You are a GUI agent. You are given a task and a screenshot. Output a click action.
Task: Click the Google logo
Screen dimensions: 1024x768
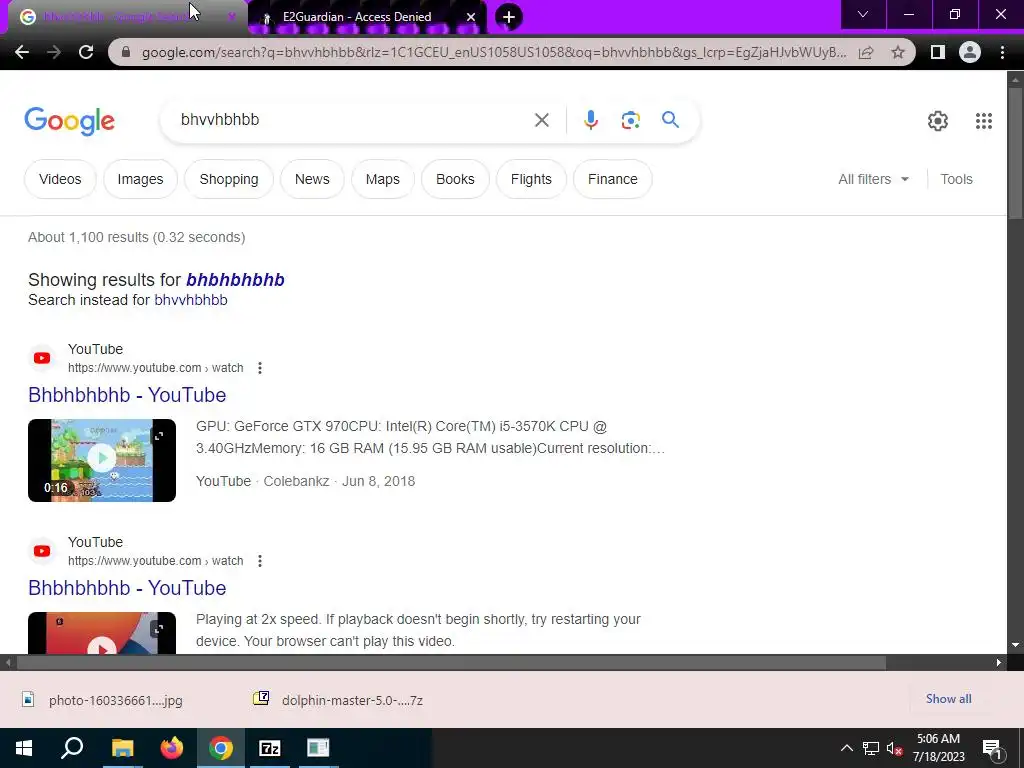pos(69,121)
